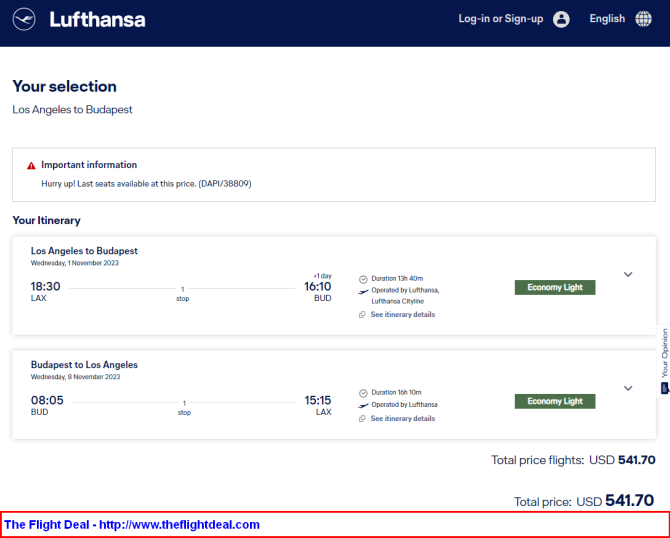Click 'Wednesday, 8 November 2023' date

(75, 376)
